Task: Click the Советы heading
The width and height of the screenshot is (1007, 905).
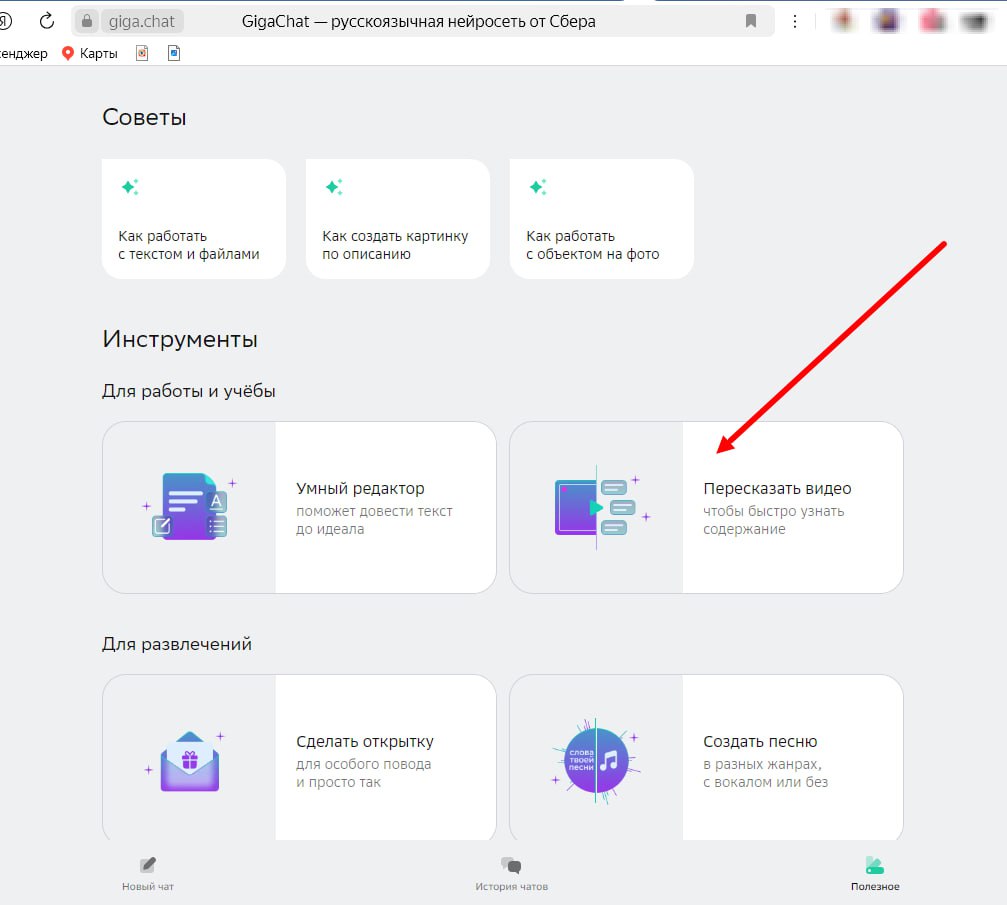Action: tap(144, 118)
